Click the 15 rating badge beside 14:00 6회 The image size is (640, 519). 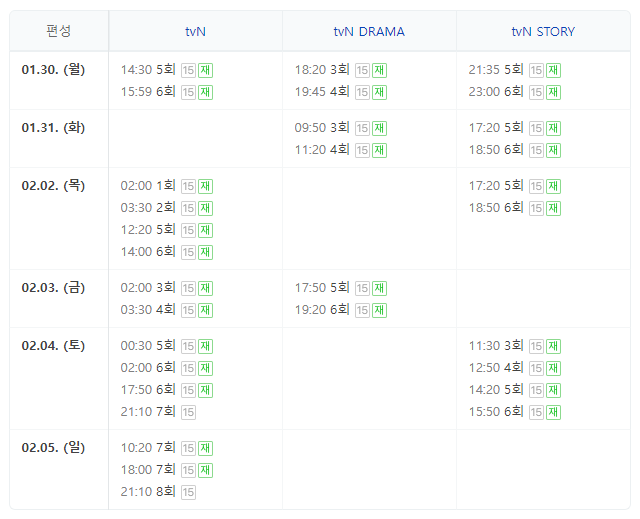click(x=188, y=252)
